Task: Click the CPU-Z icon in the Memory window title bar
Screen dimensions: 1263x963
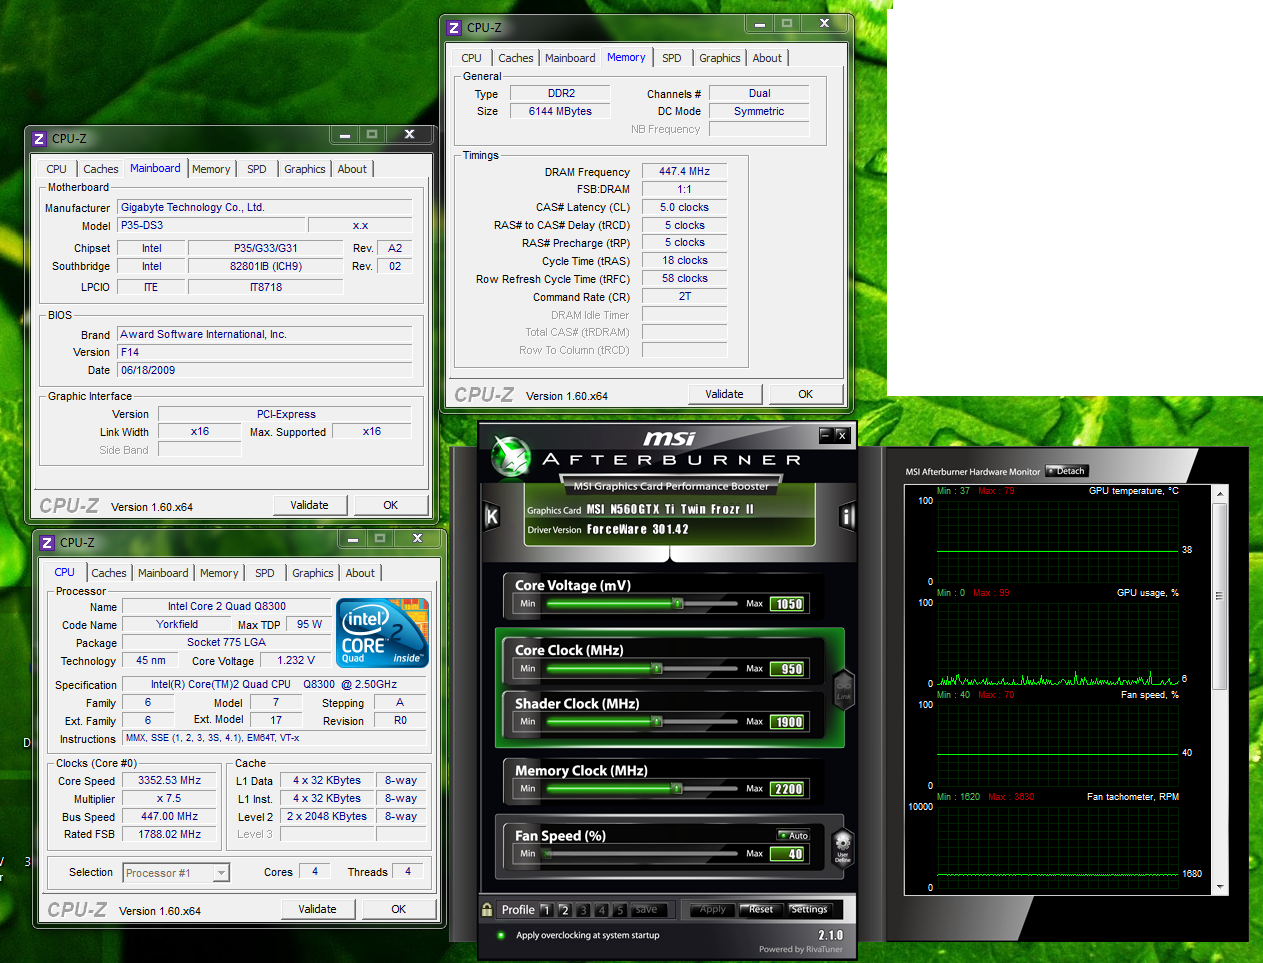Action: [x=454, y=28]
